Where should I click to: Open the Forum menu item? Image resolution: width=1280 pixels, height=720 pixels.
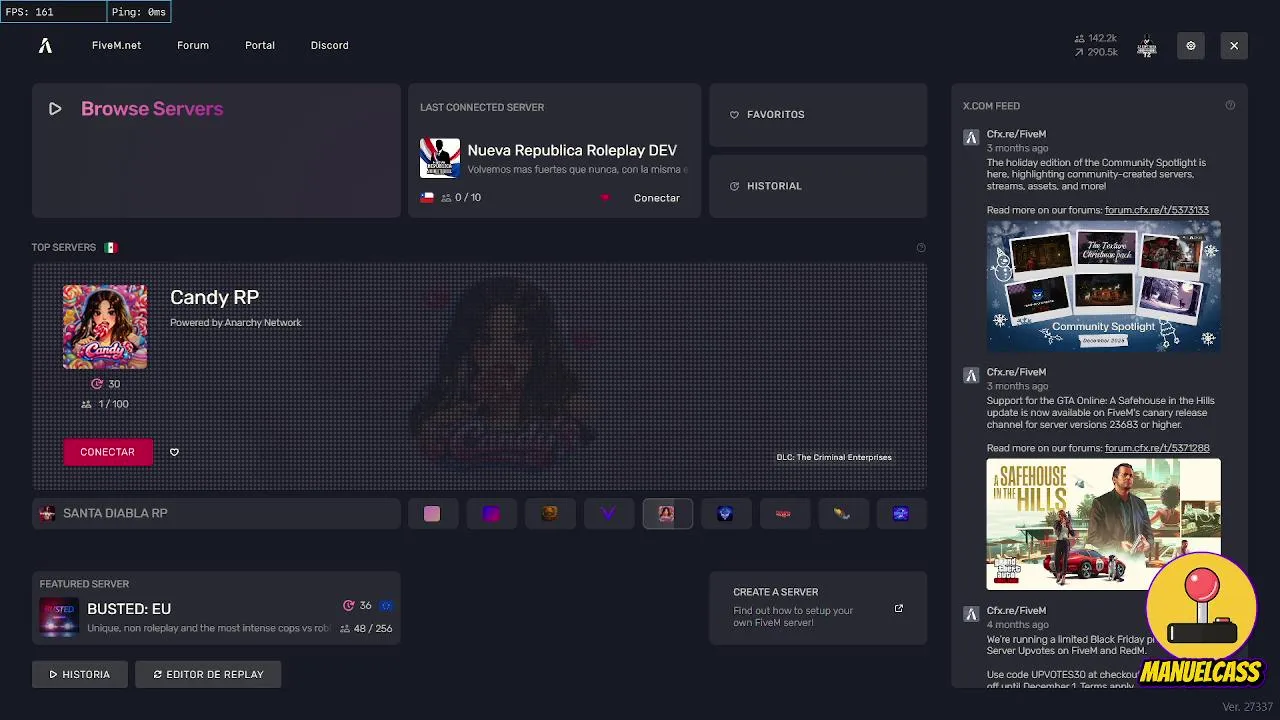click(193, 45)
